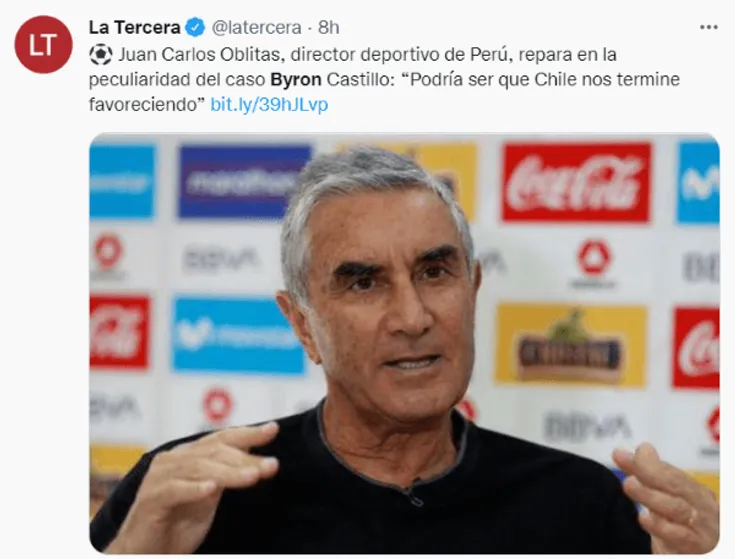Click the blue Movistar logo below Marathon
The width and height of the screenshot is (735, 559).
pos(238,335)
